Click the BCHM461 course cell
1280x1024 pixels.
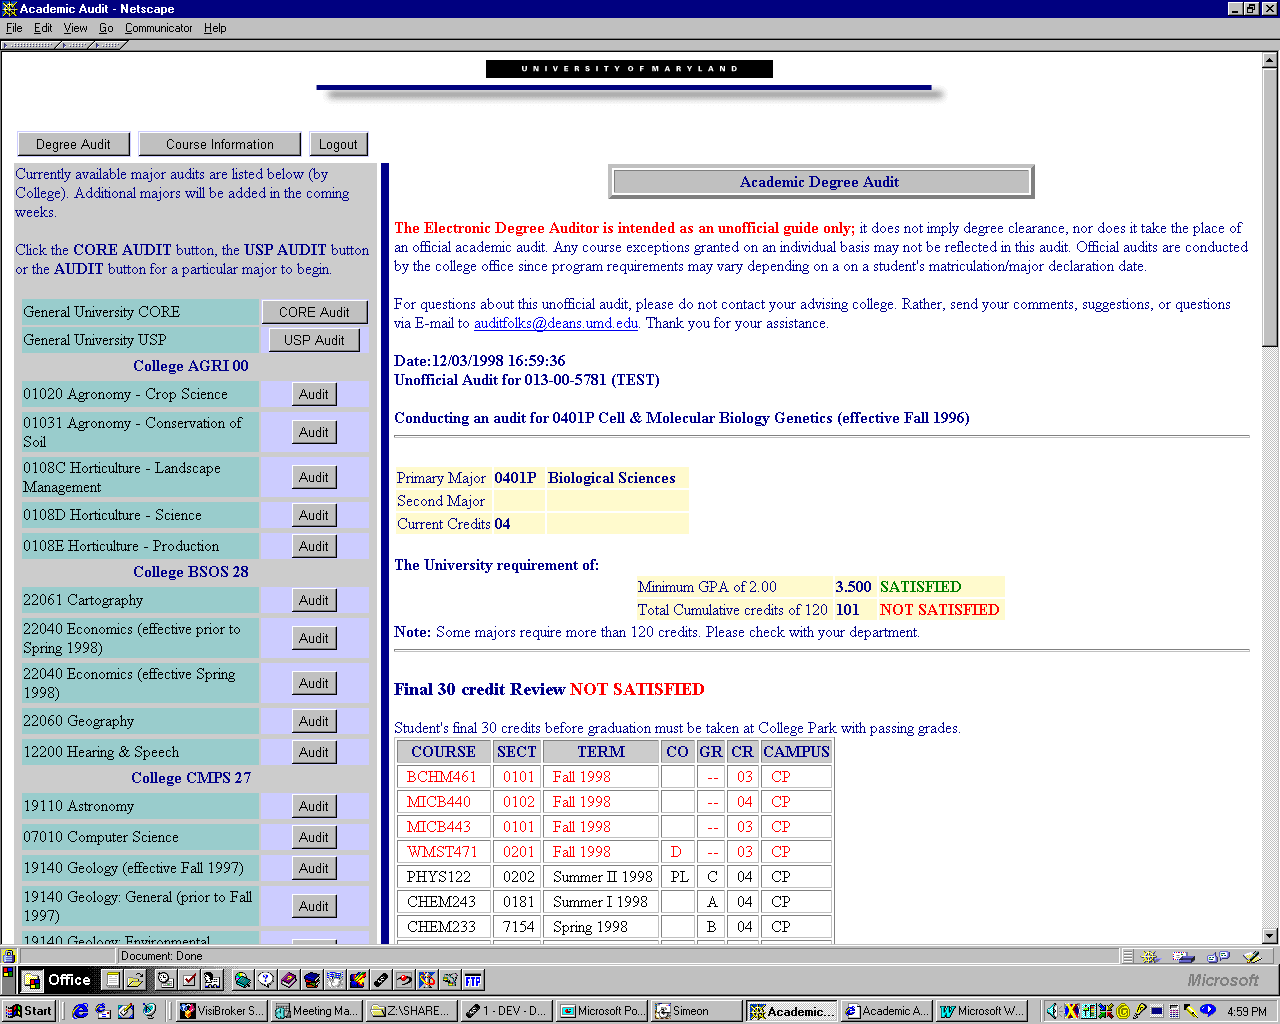click(x=443, y=777)
